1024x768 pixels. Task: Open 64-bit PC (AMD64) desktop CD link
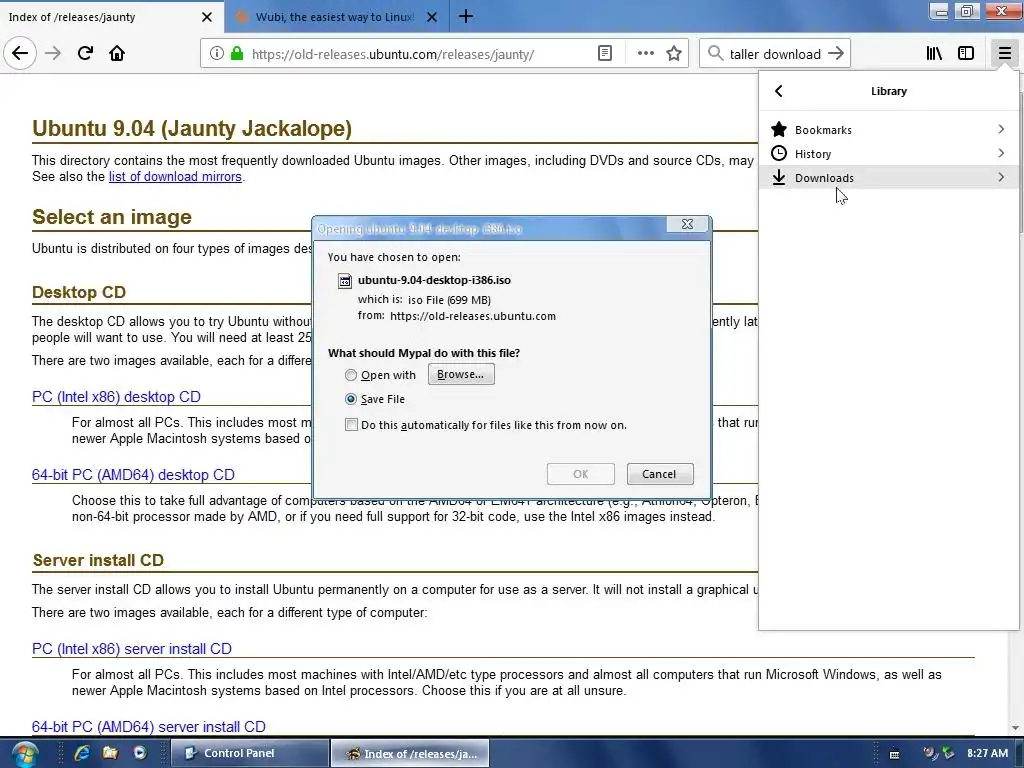tap(133, 475)
